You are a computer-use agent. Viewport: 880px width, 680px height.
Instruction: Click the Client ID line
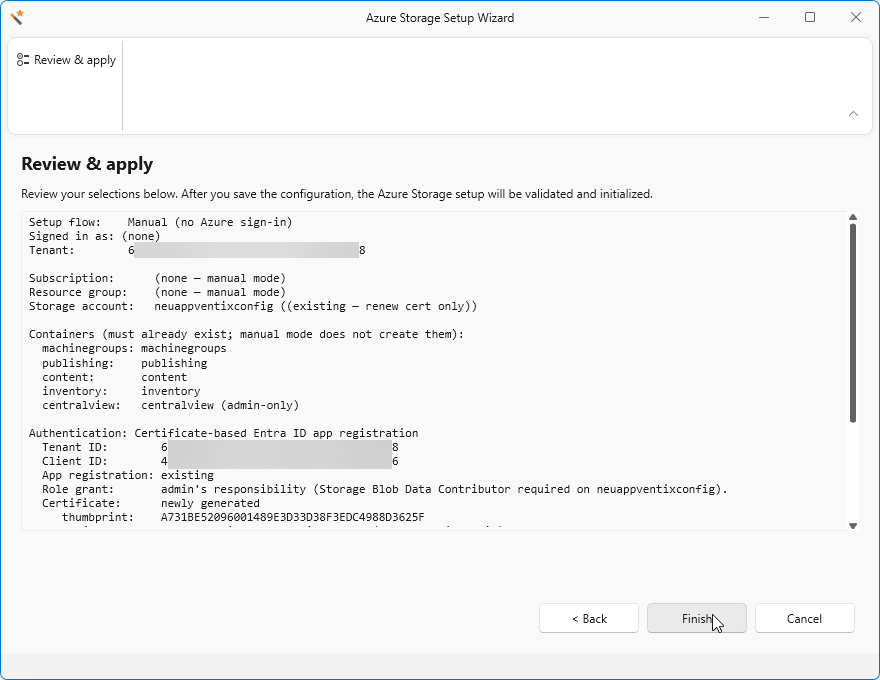[x=220, y=461]
